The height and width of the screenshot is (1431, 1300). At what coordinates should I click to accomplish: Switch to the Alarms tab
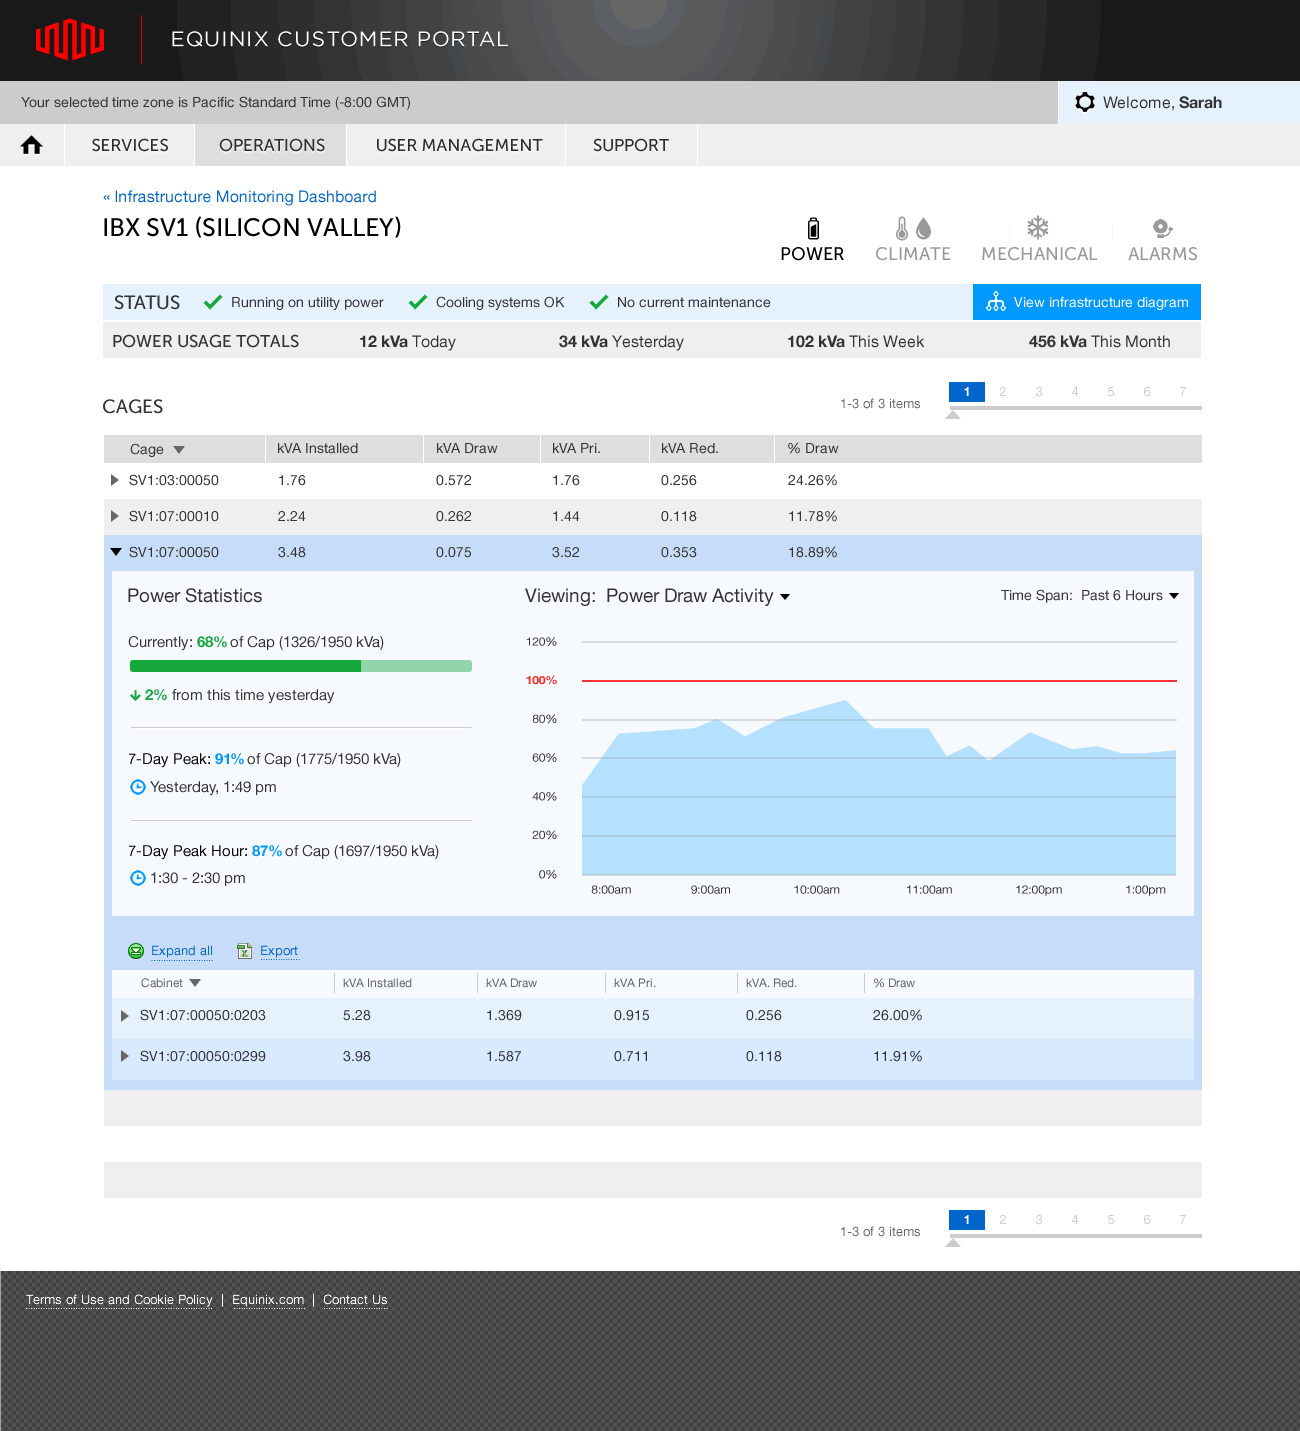tap(1163, 254)
